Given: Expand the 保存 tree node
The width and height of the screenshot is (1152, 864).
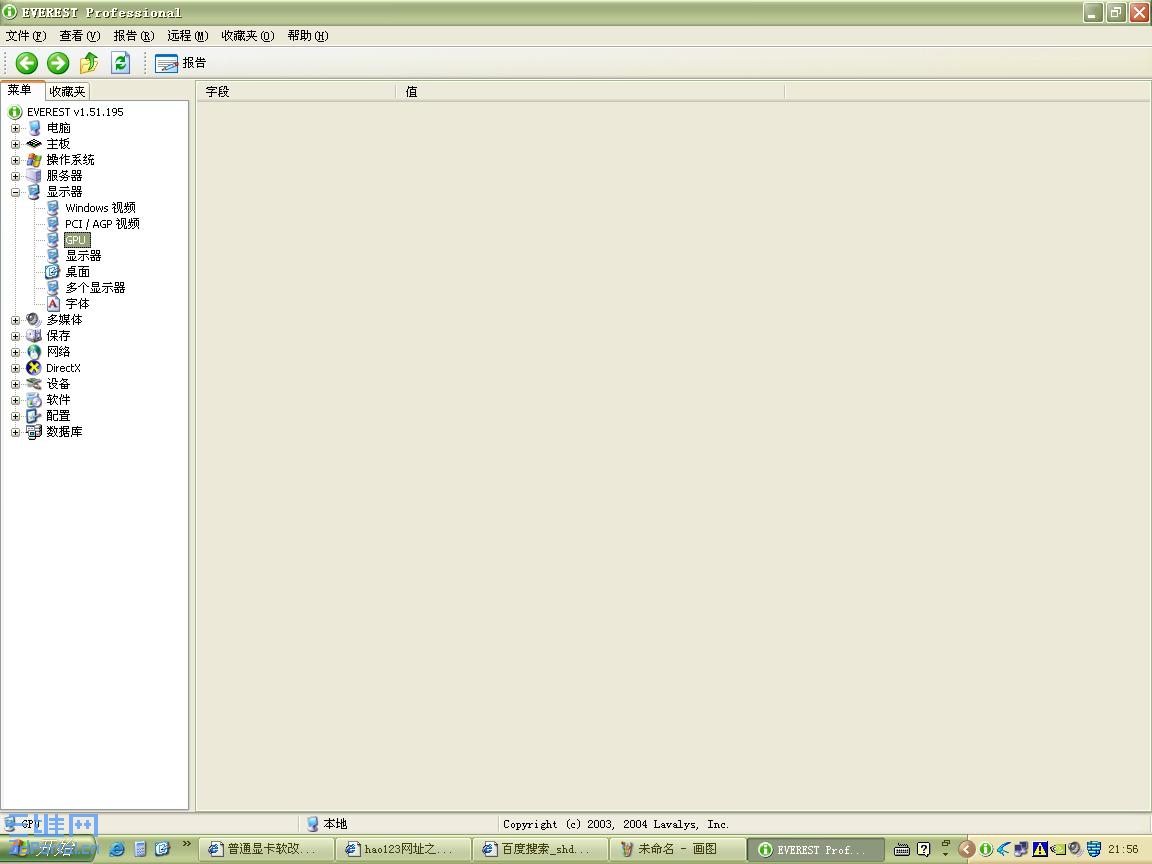Looking at the screenshot, I should (x=15, y=336).
